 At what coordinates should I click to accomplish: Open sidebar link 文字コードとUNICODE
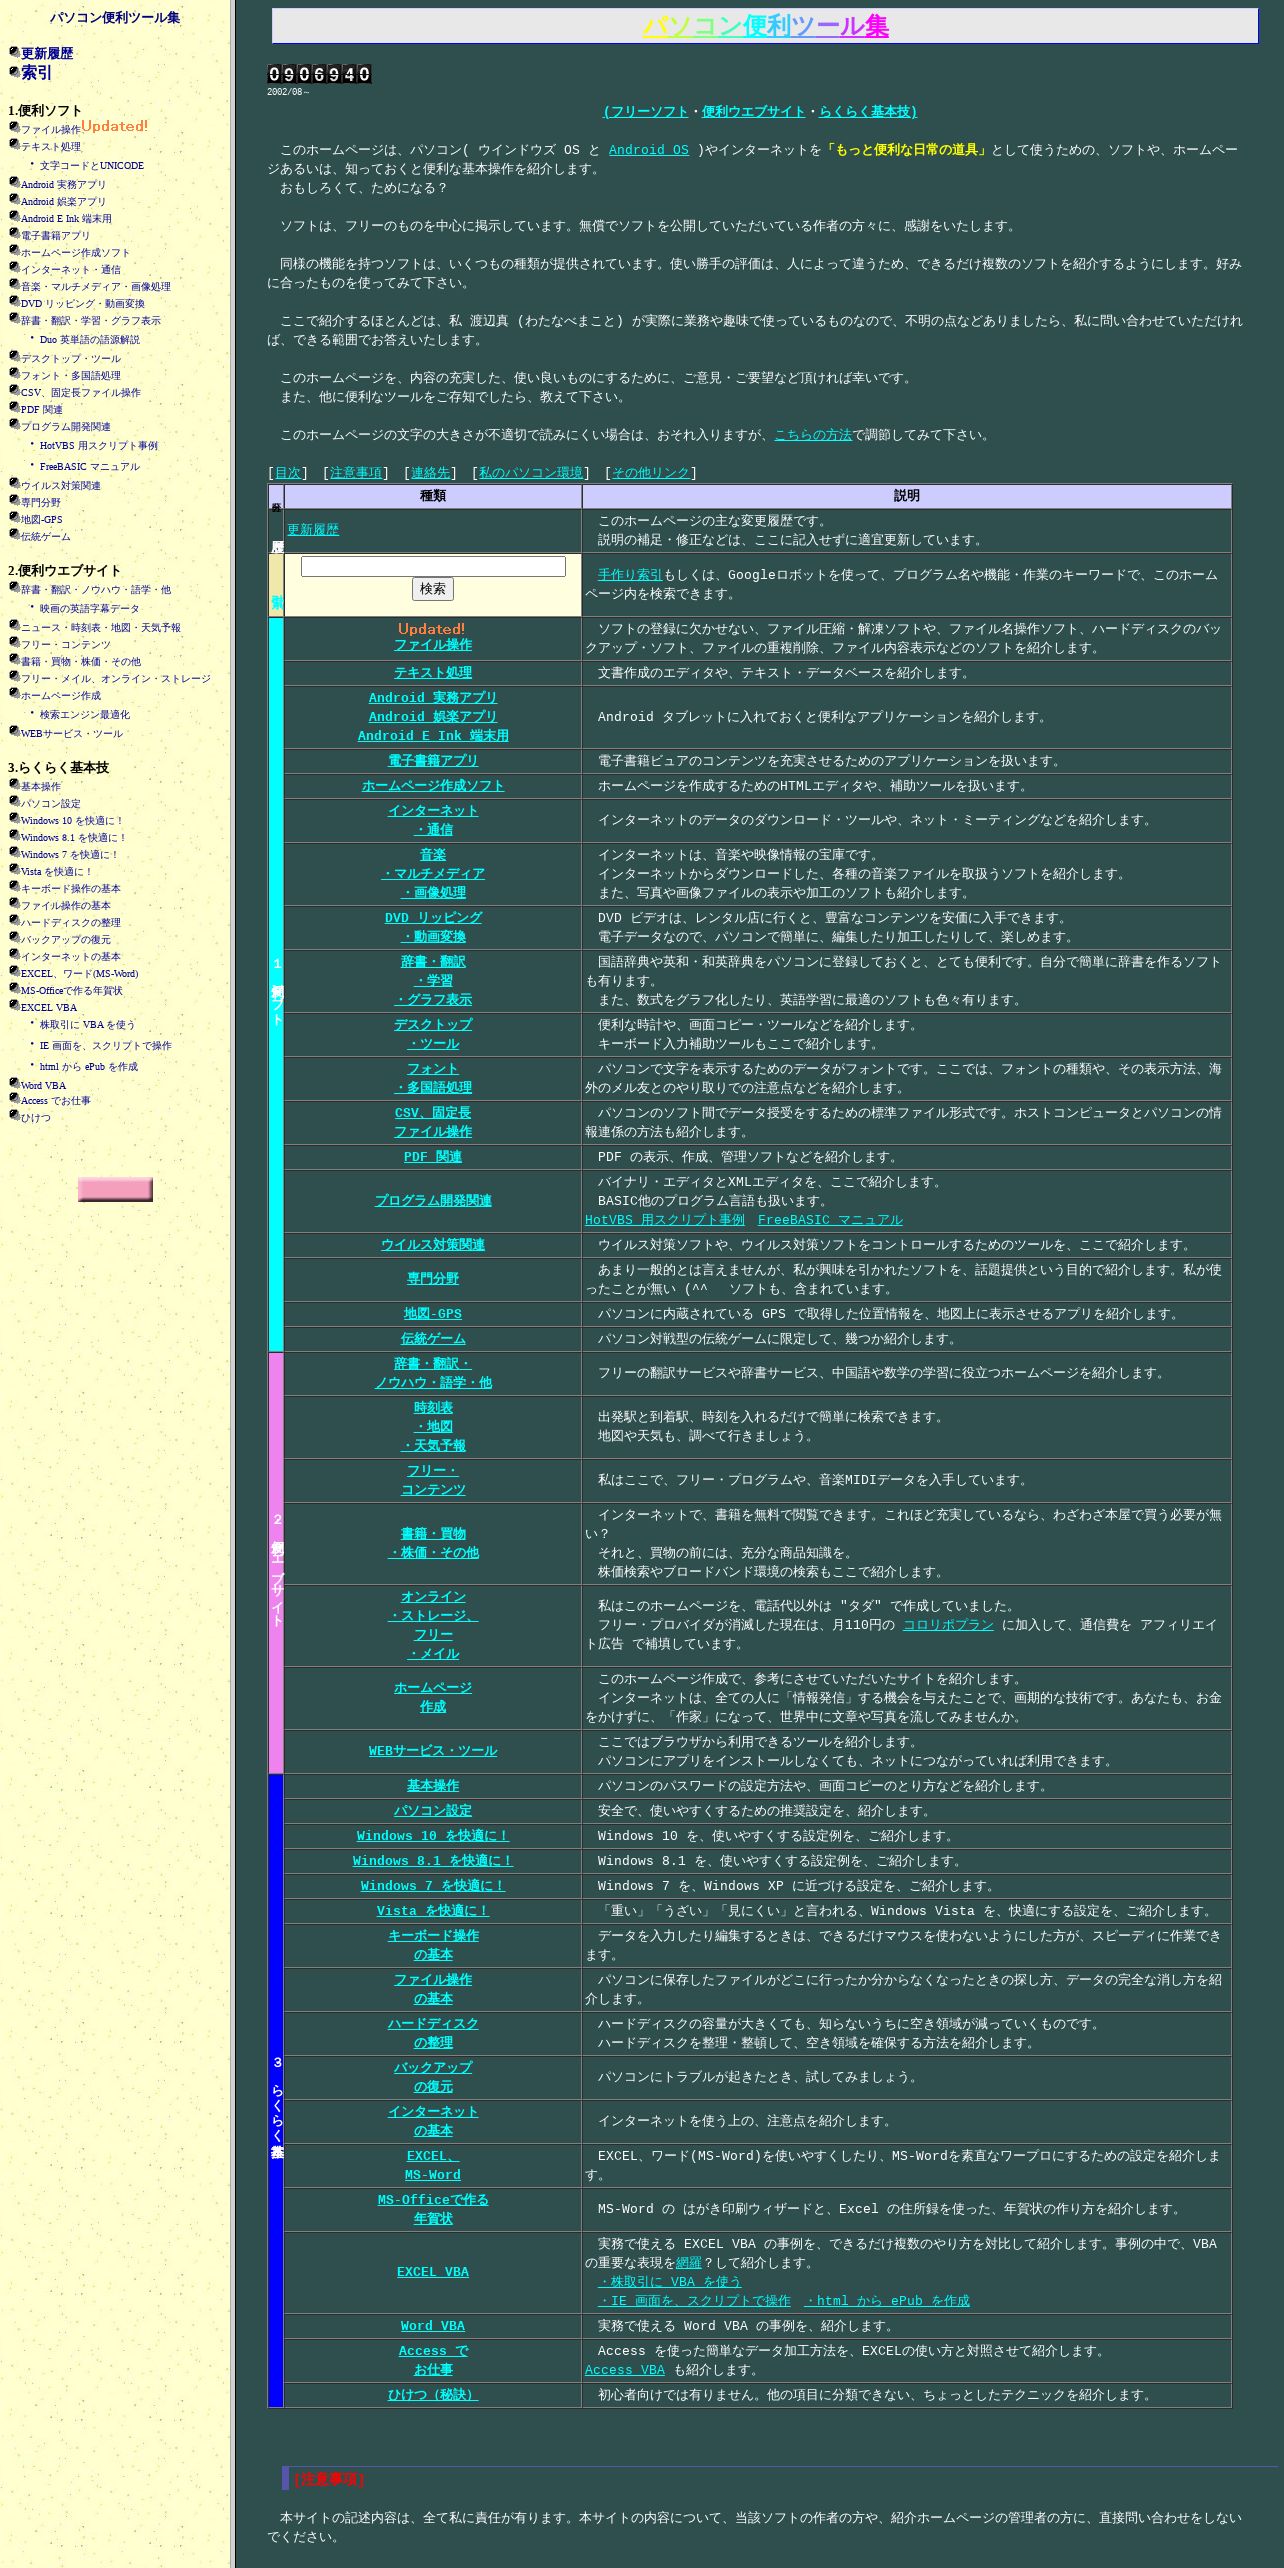pyautogui.click(x=92, y=166)
